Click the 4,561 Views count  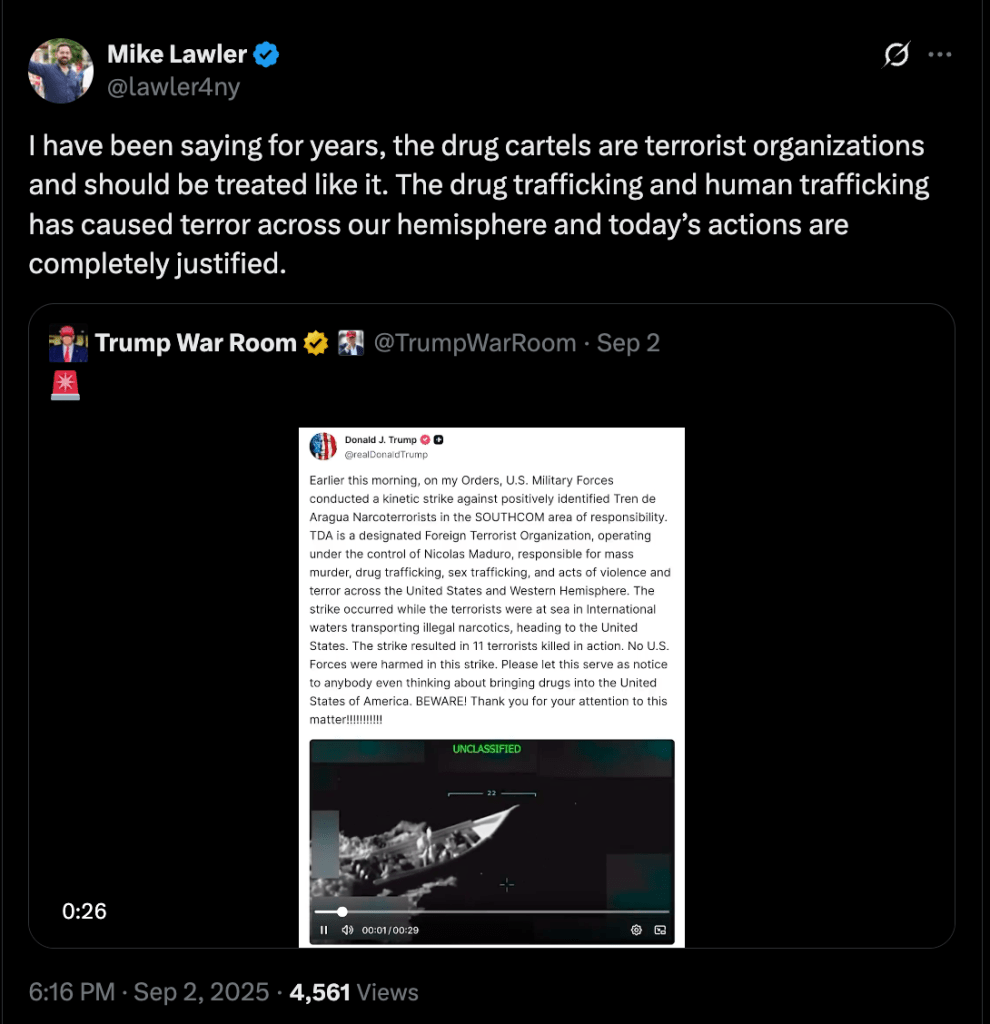point(353,992)
